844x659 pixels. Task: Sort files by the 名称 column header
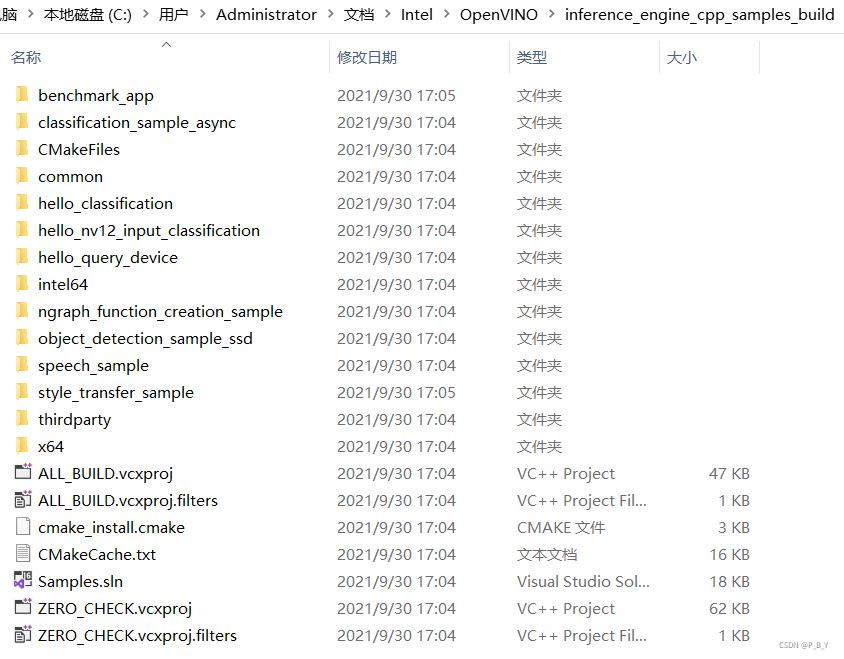[26, 57]
